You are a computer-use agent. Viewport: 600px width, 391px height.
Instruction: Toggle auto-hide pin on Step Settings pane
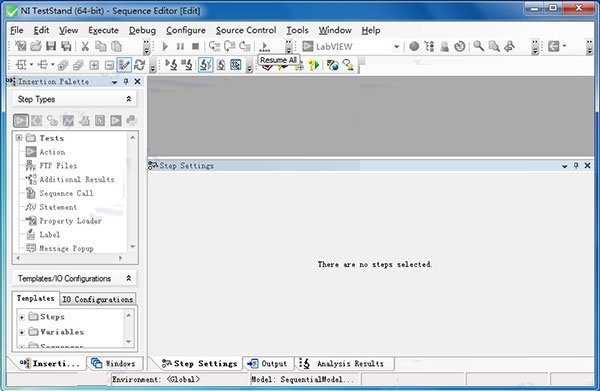pos(576,166)
